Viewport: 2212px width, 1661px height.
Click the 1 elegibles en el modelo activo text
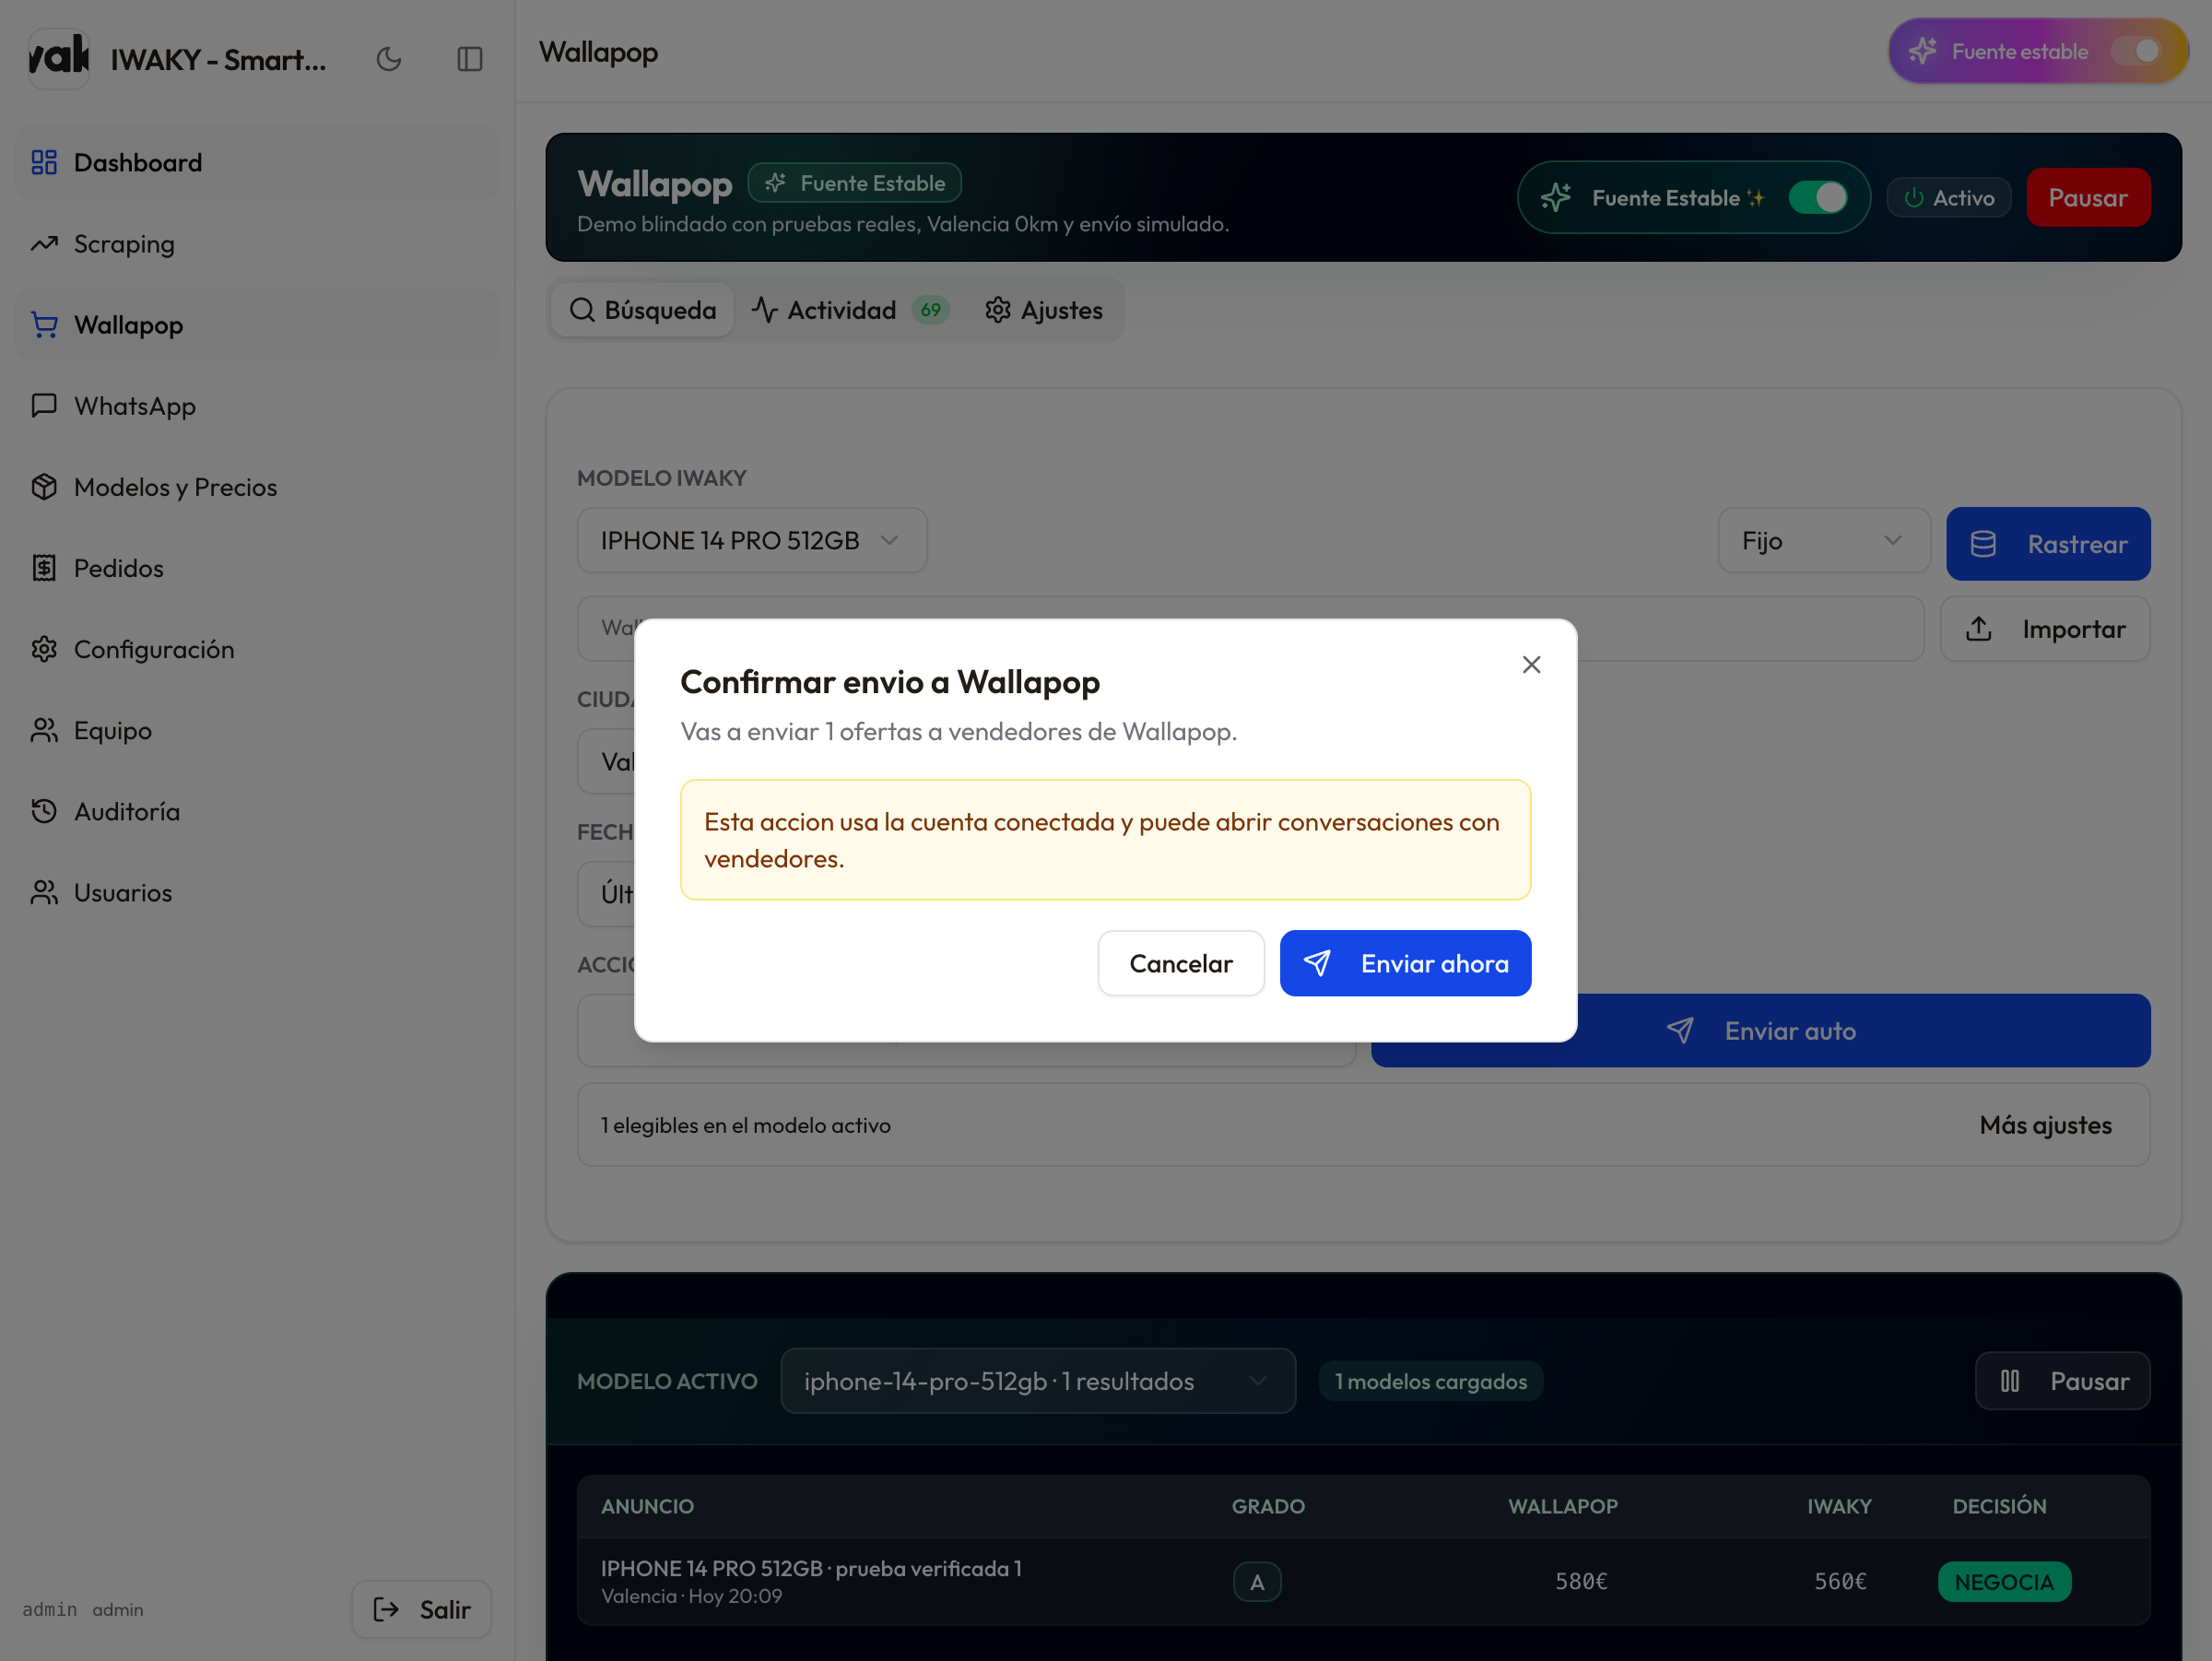coord(745,1125)
